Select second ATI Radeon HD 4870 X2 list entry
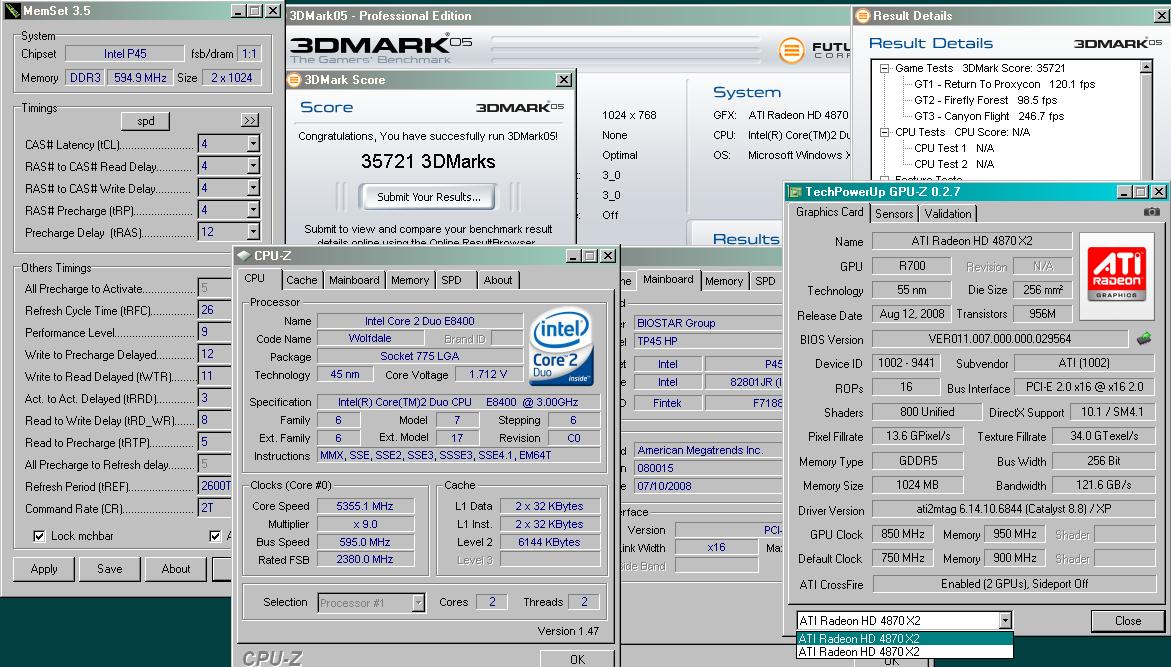1171x667 pixels. coord(904,651)
